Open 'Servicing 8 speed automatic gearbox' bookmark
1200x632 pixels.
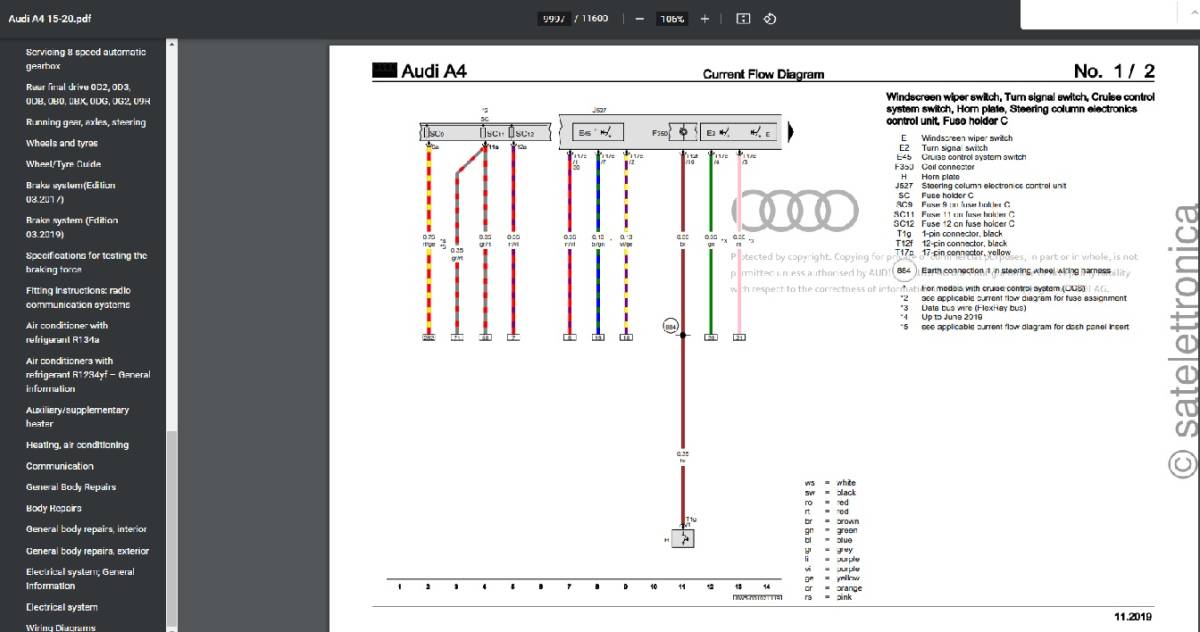[86, 59]
